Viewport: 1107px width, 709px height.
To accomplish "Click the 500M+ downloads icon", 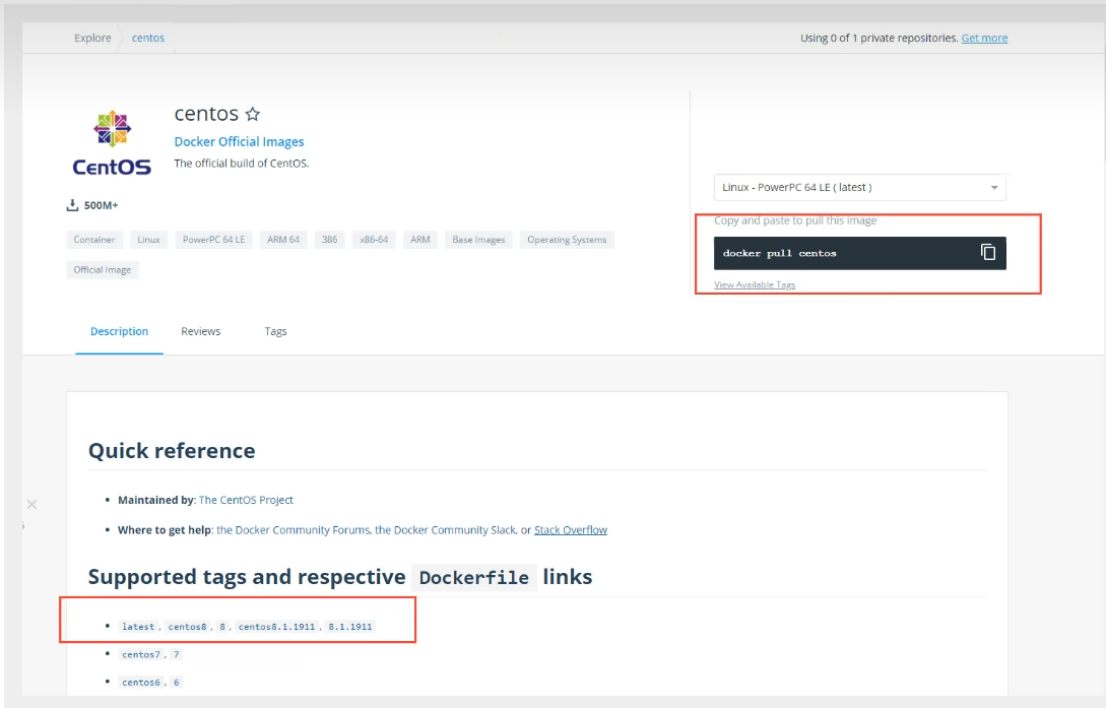I will point(72,205).
